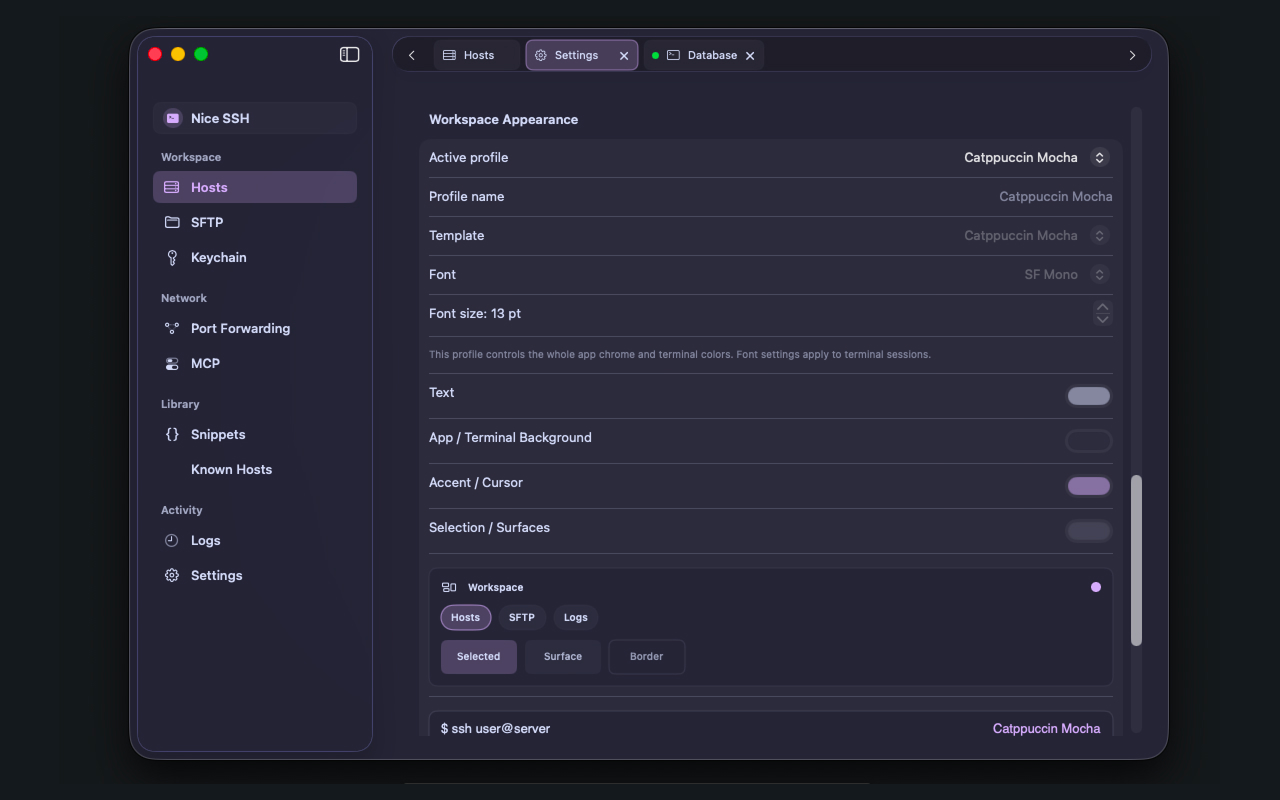Click the Hosts server icon in sidebar
The image size is (1280, 800).
(172, 187)
